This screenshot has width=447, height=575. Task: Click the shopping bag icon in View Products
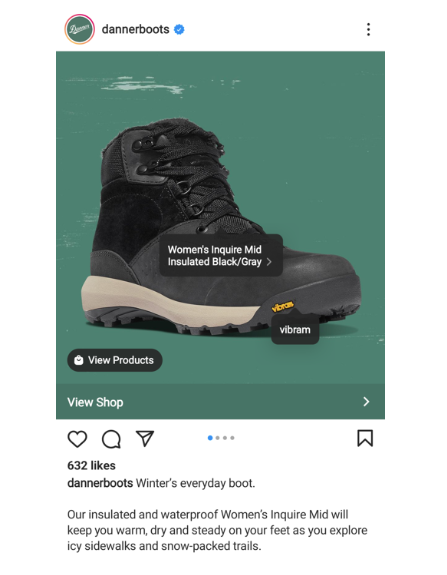78,360
